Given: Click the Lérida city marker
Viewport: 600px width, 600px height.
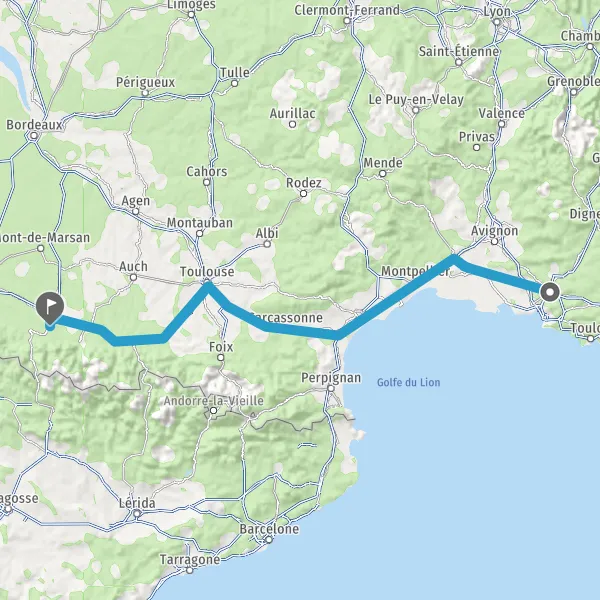Looking at the screenshot, I should [x=137, y=514].
